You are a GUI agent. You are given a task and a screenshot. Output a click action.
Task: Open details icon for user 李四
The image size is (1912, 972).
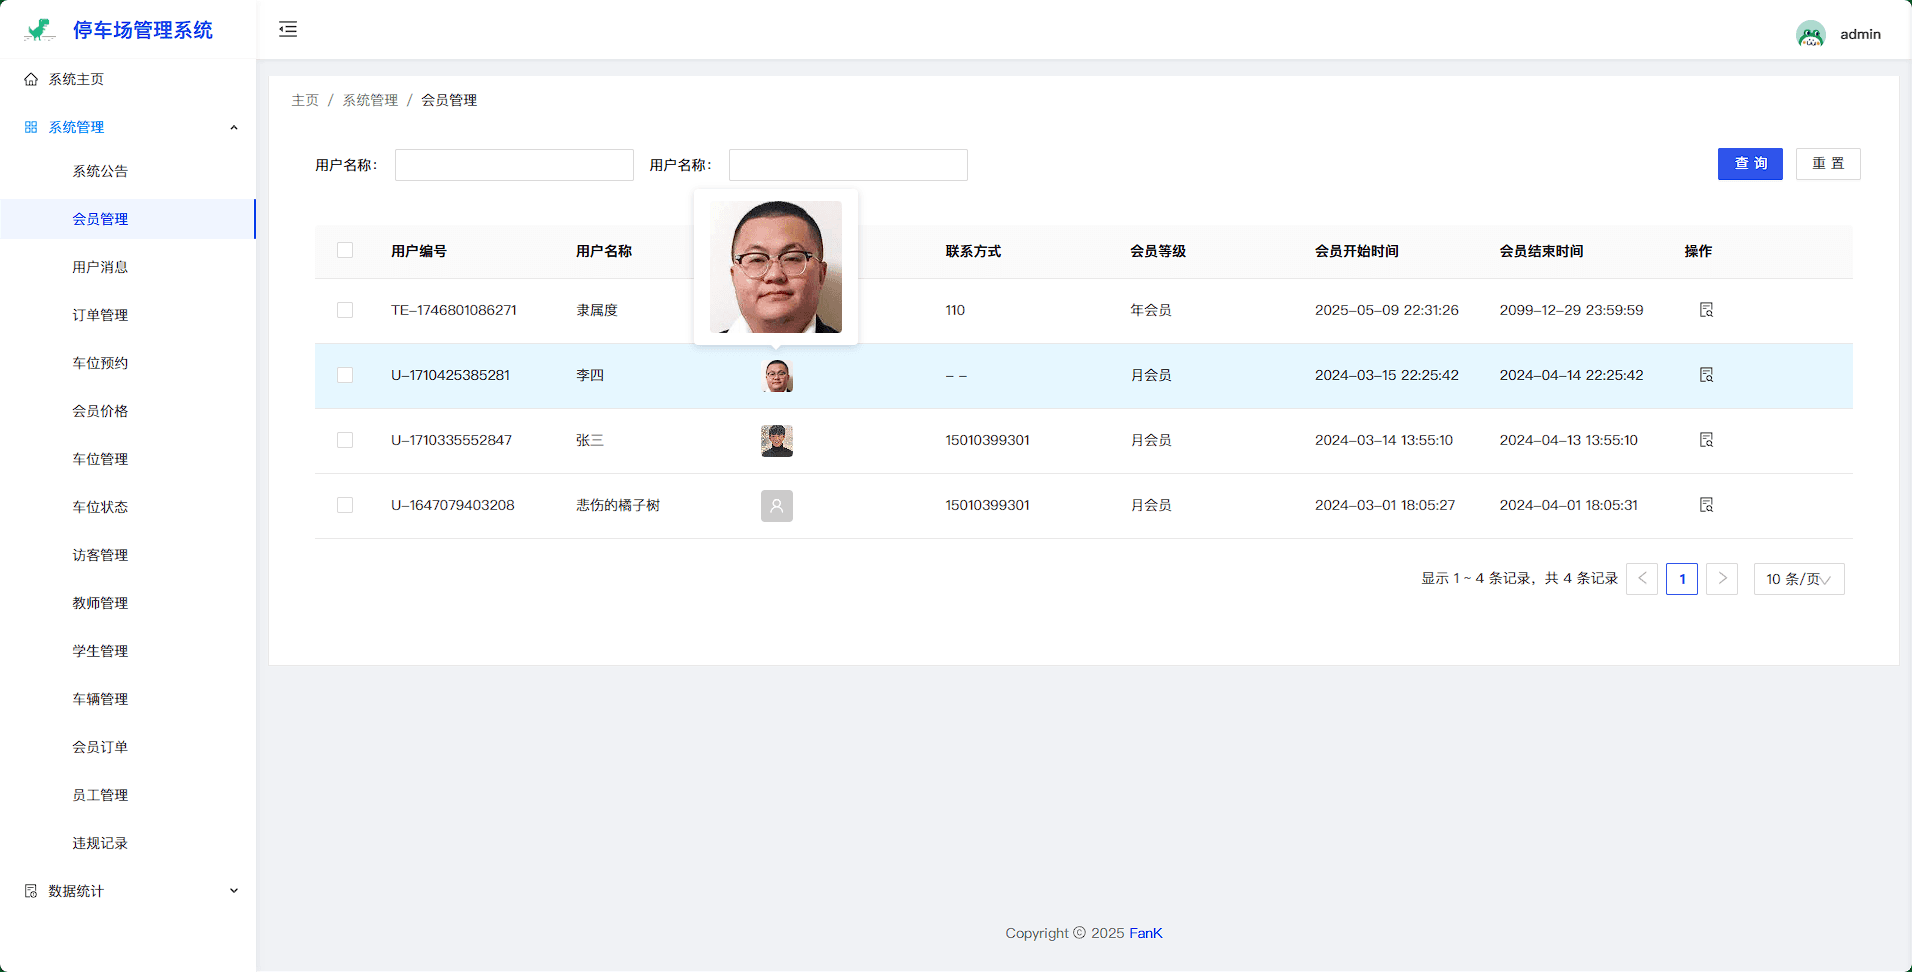click(1706, 375)
